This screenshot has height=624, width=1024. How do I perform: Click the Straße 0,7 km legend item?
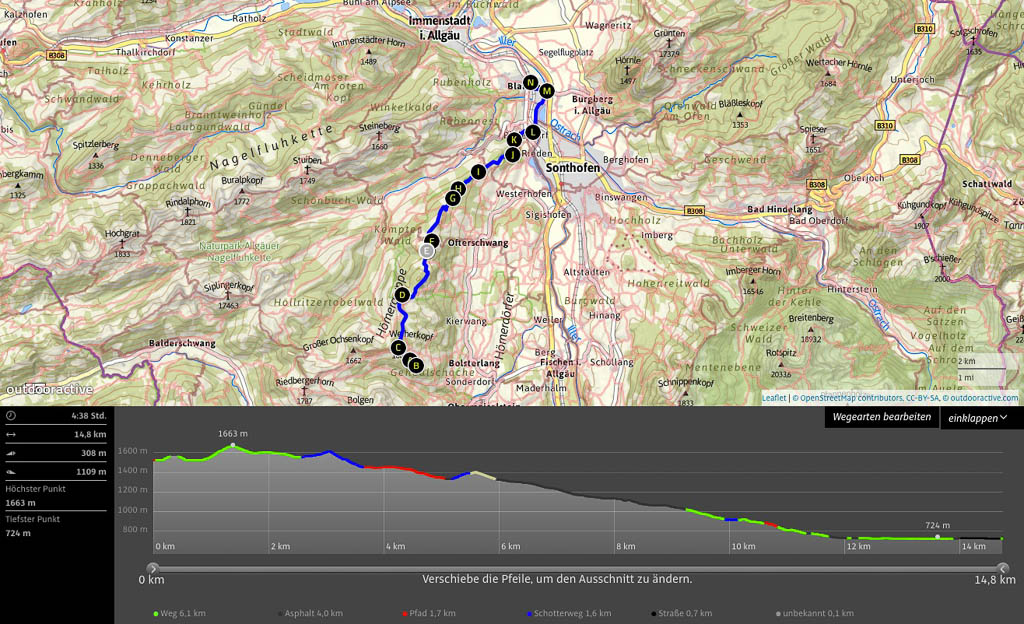[680, 613]
